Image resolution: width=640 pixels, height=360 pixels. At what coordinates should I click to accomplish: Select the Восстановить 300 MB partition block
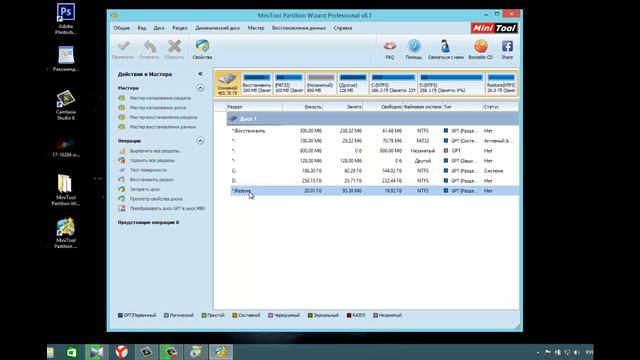pyautogui.click(x=257, y=84)
